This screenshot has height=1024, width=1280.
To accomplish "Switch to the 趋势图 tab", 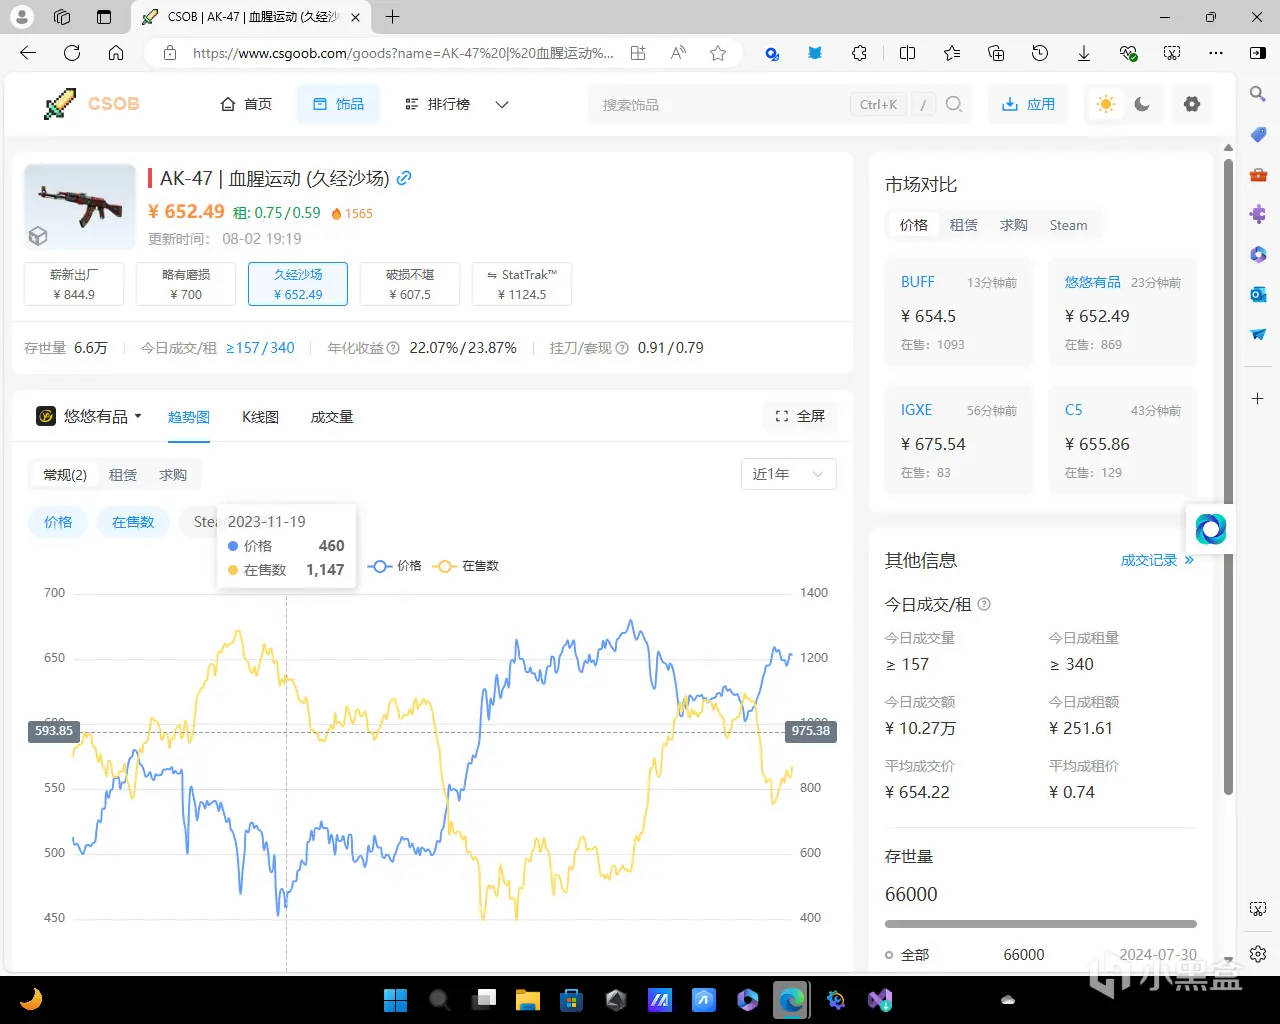I will [x=189, y=417].
